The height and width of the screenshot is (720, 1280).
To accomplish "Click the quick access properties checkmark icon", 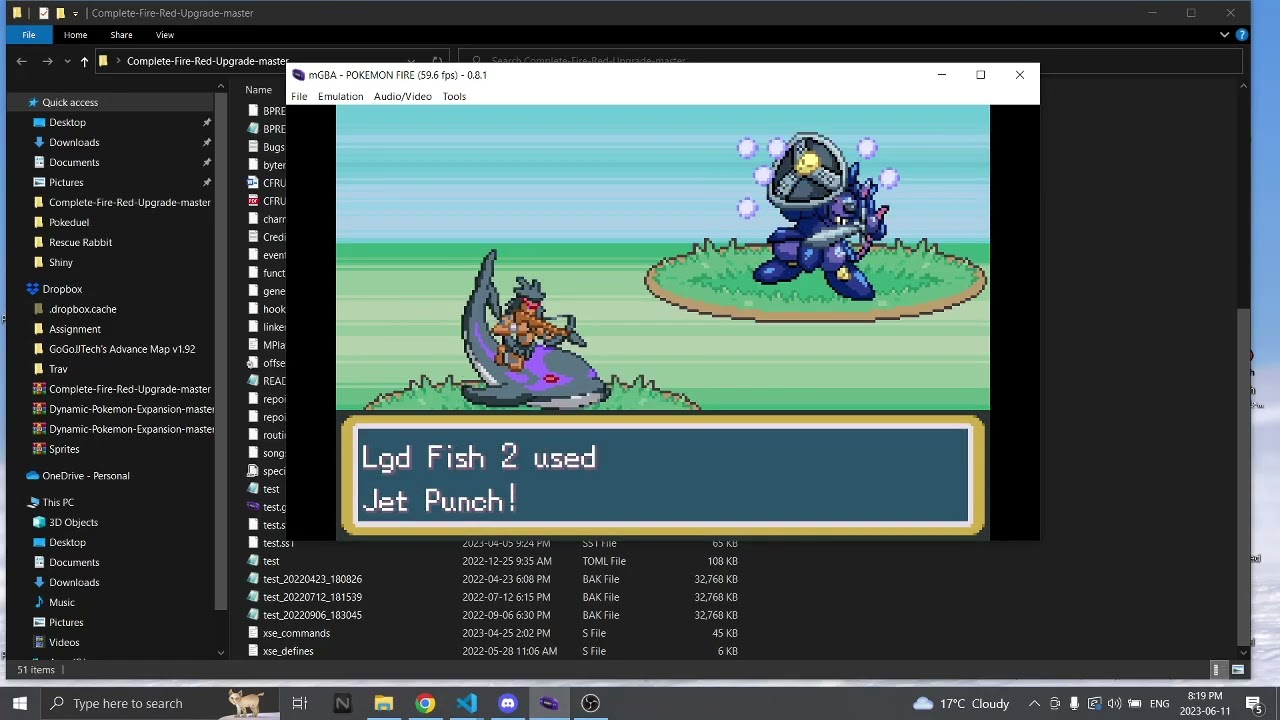I will coord(43,13).
